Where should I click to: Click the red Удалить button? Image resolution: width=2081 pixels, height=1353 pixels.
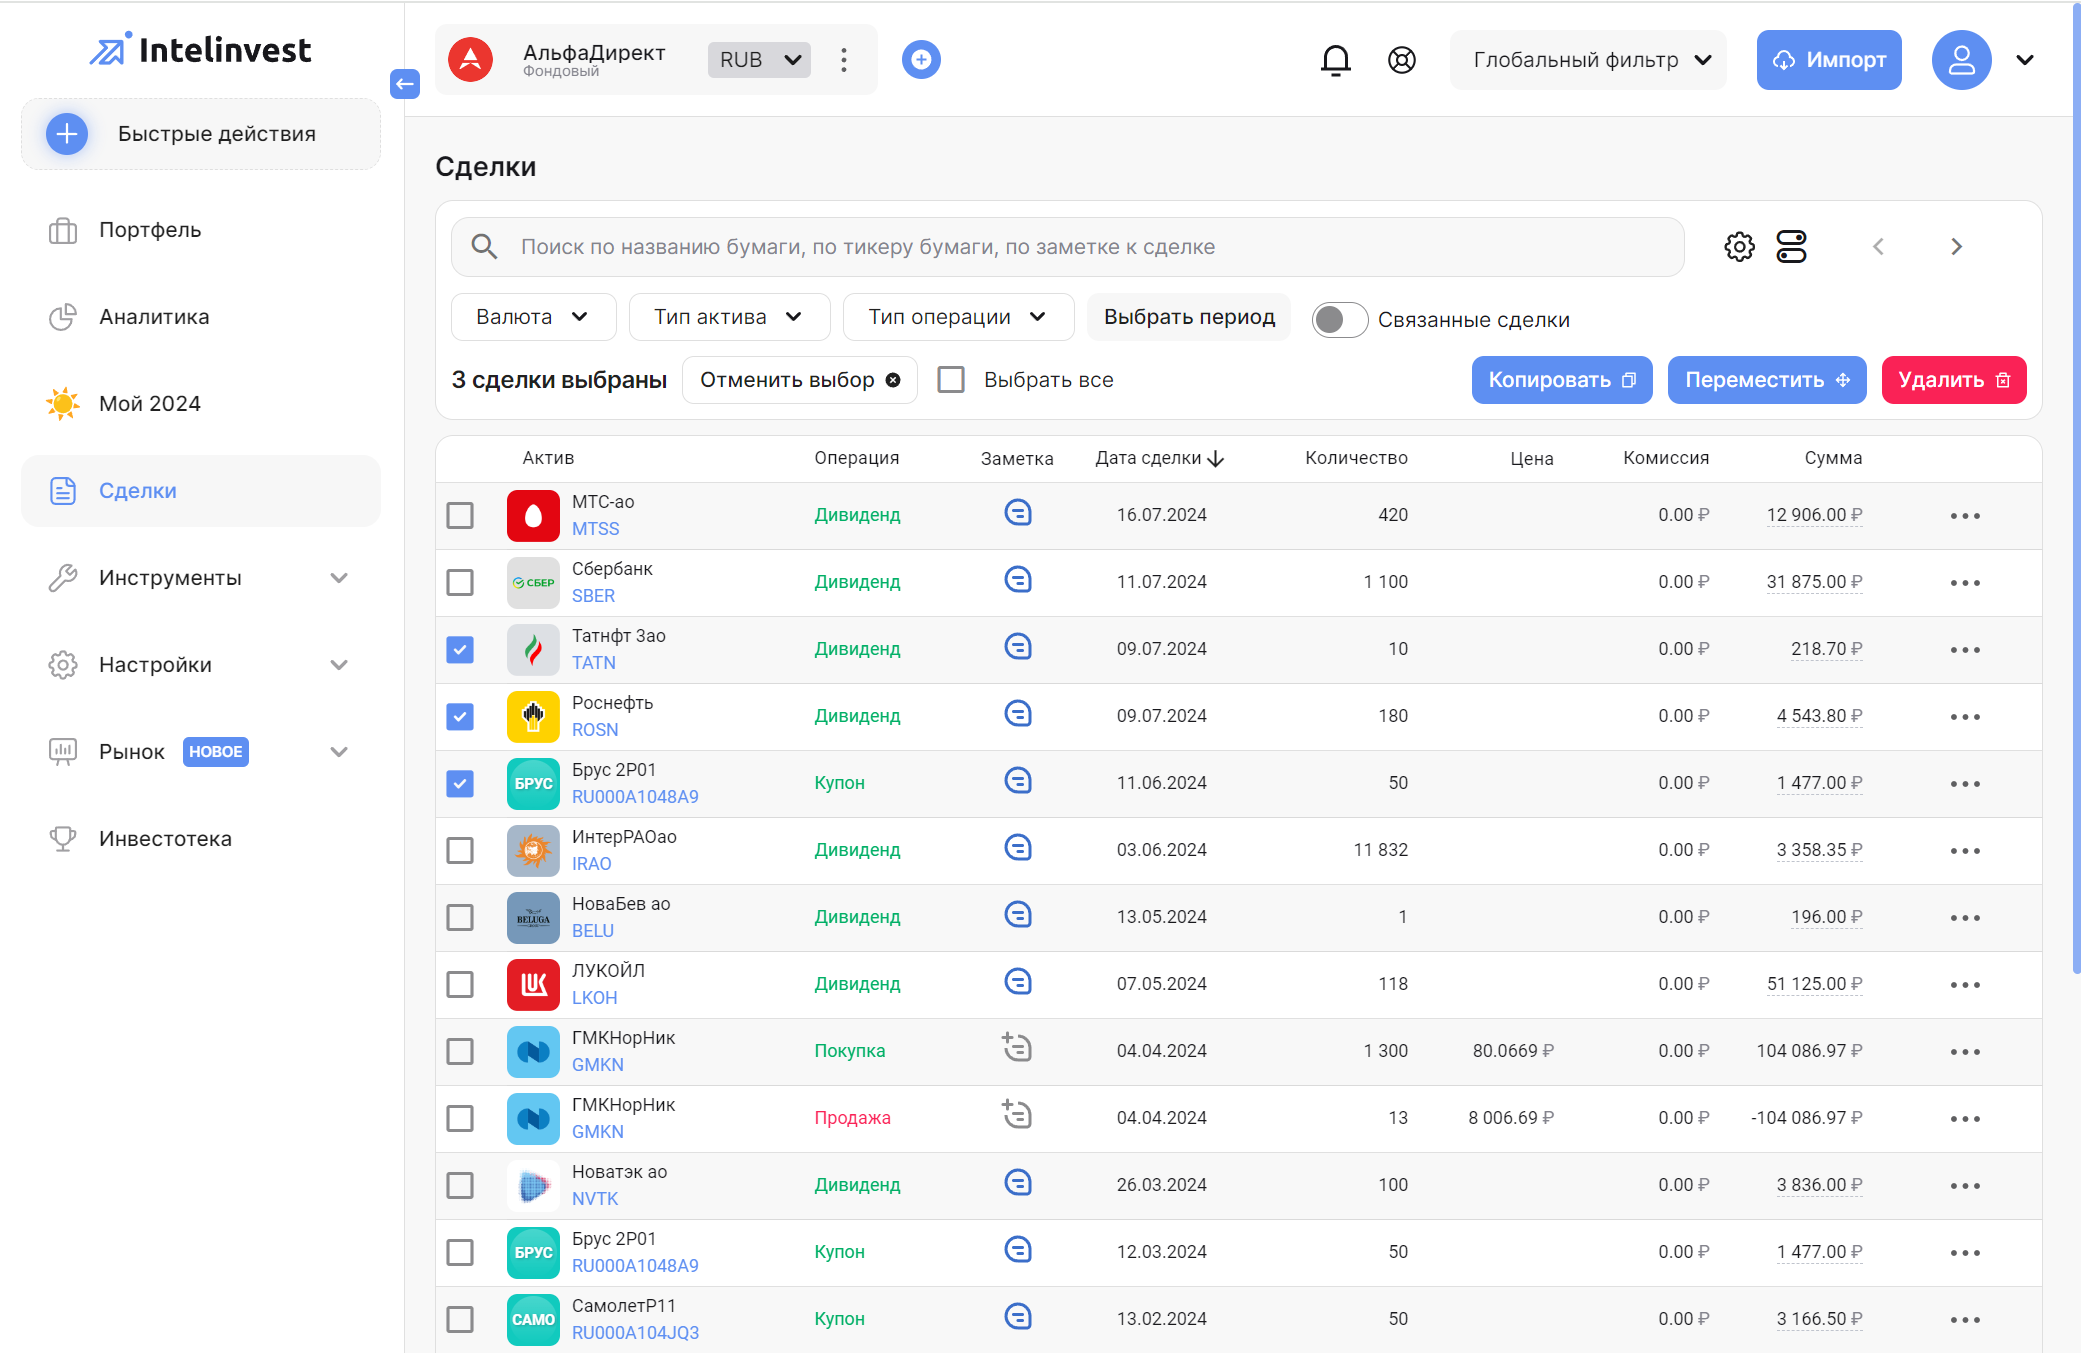1954,380
